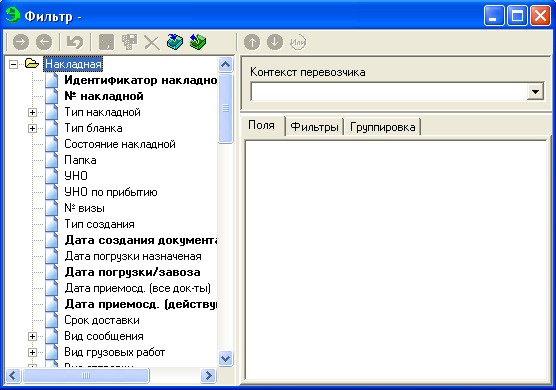Click the vertical scrollbar thumb of the tree
This screenshot has width=556, height=390.
[x=226, y=108]
